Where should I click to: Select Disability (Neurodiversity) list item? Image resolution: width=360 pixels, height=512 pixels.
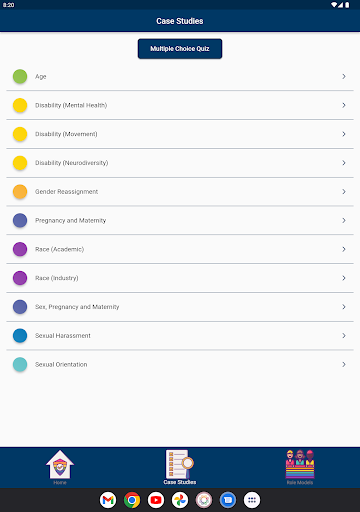180,163
